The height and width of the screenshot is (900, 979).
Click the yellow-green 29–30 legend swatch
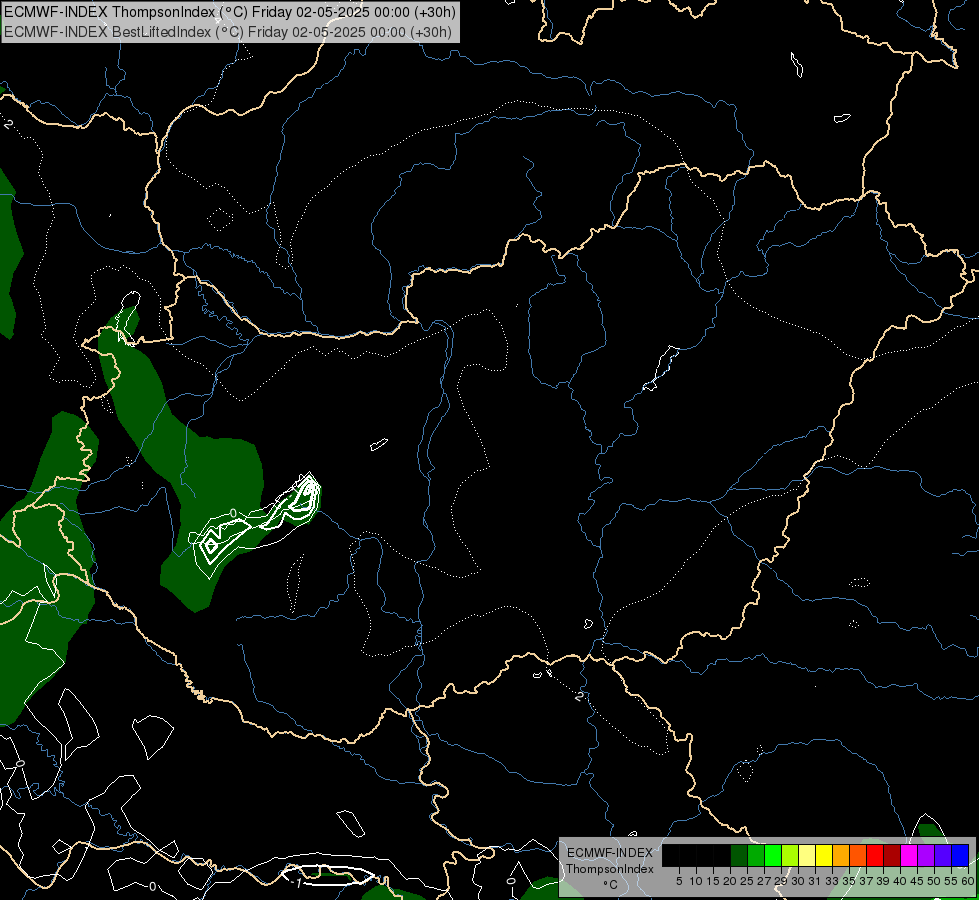pos(790,856)
